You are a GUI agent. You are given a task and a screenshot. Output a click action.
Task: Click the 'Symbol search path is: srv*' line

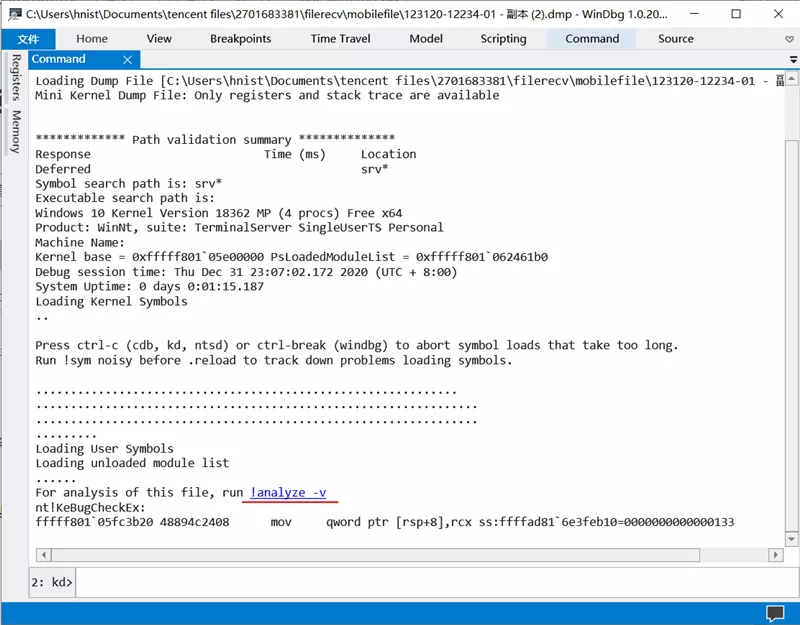tap(128, 184)
